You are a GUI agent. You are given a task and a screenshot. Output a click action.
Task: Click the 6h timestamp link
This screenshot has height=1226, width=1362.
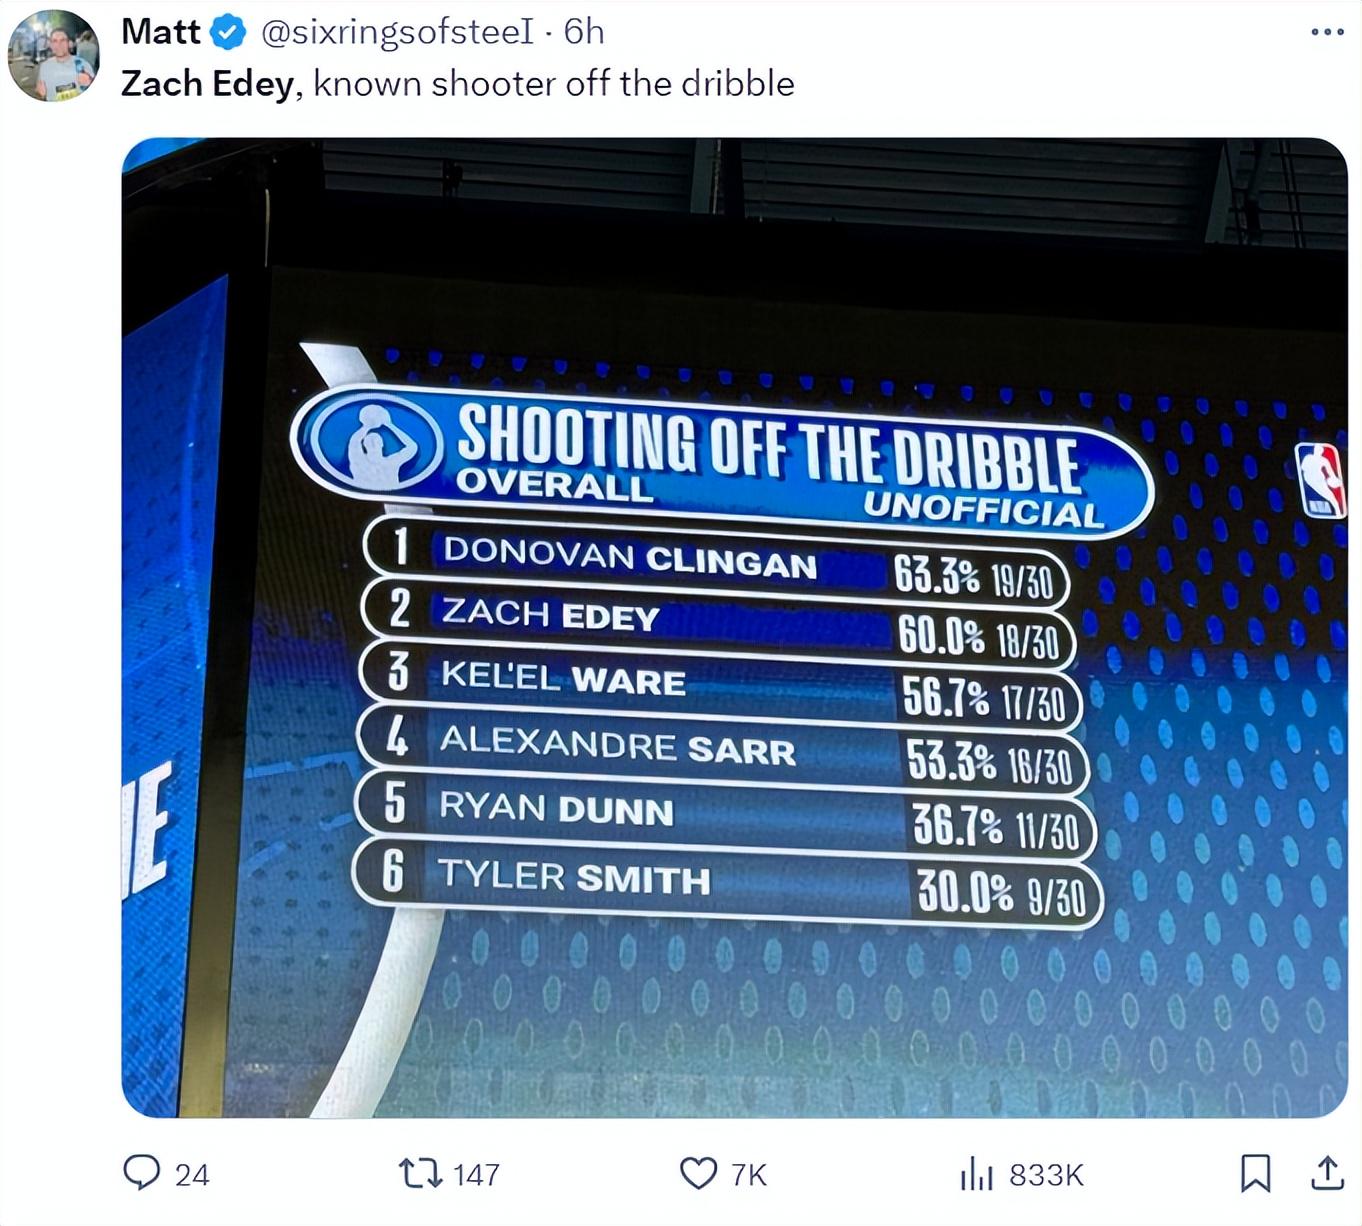click(x=584, y=32)
